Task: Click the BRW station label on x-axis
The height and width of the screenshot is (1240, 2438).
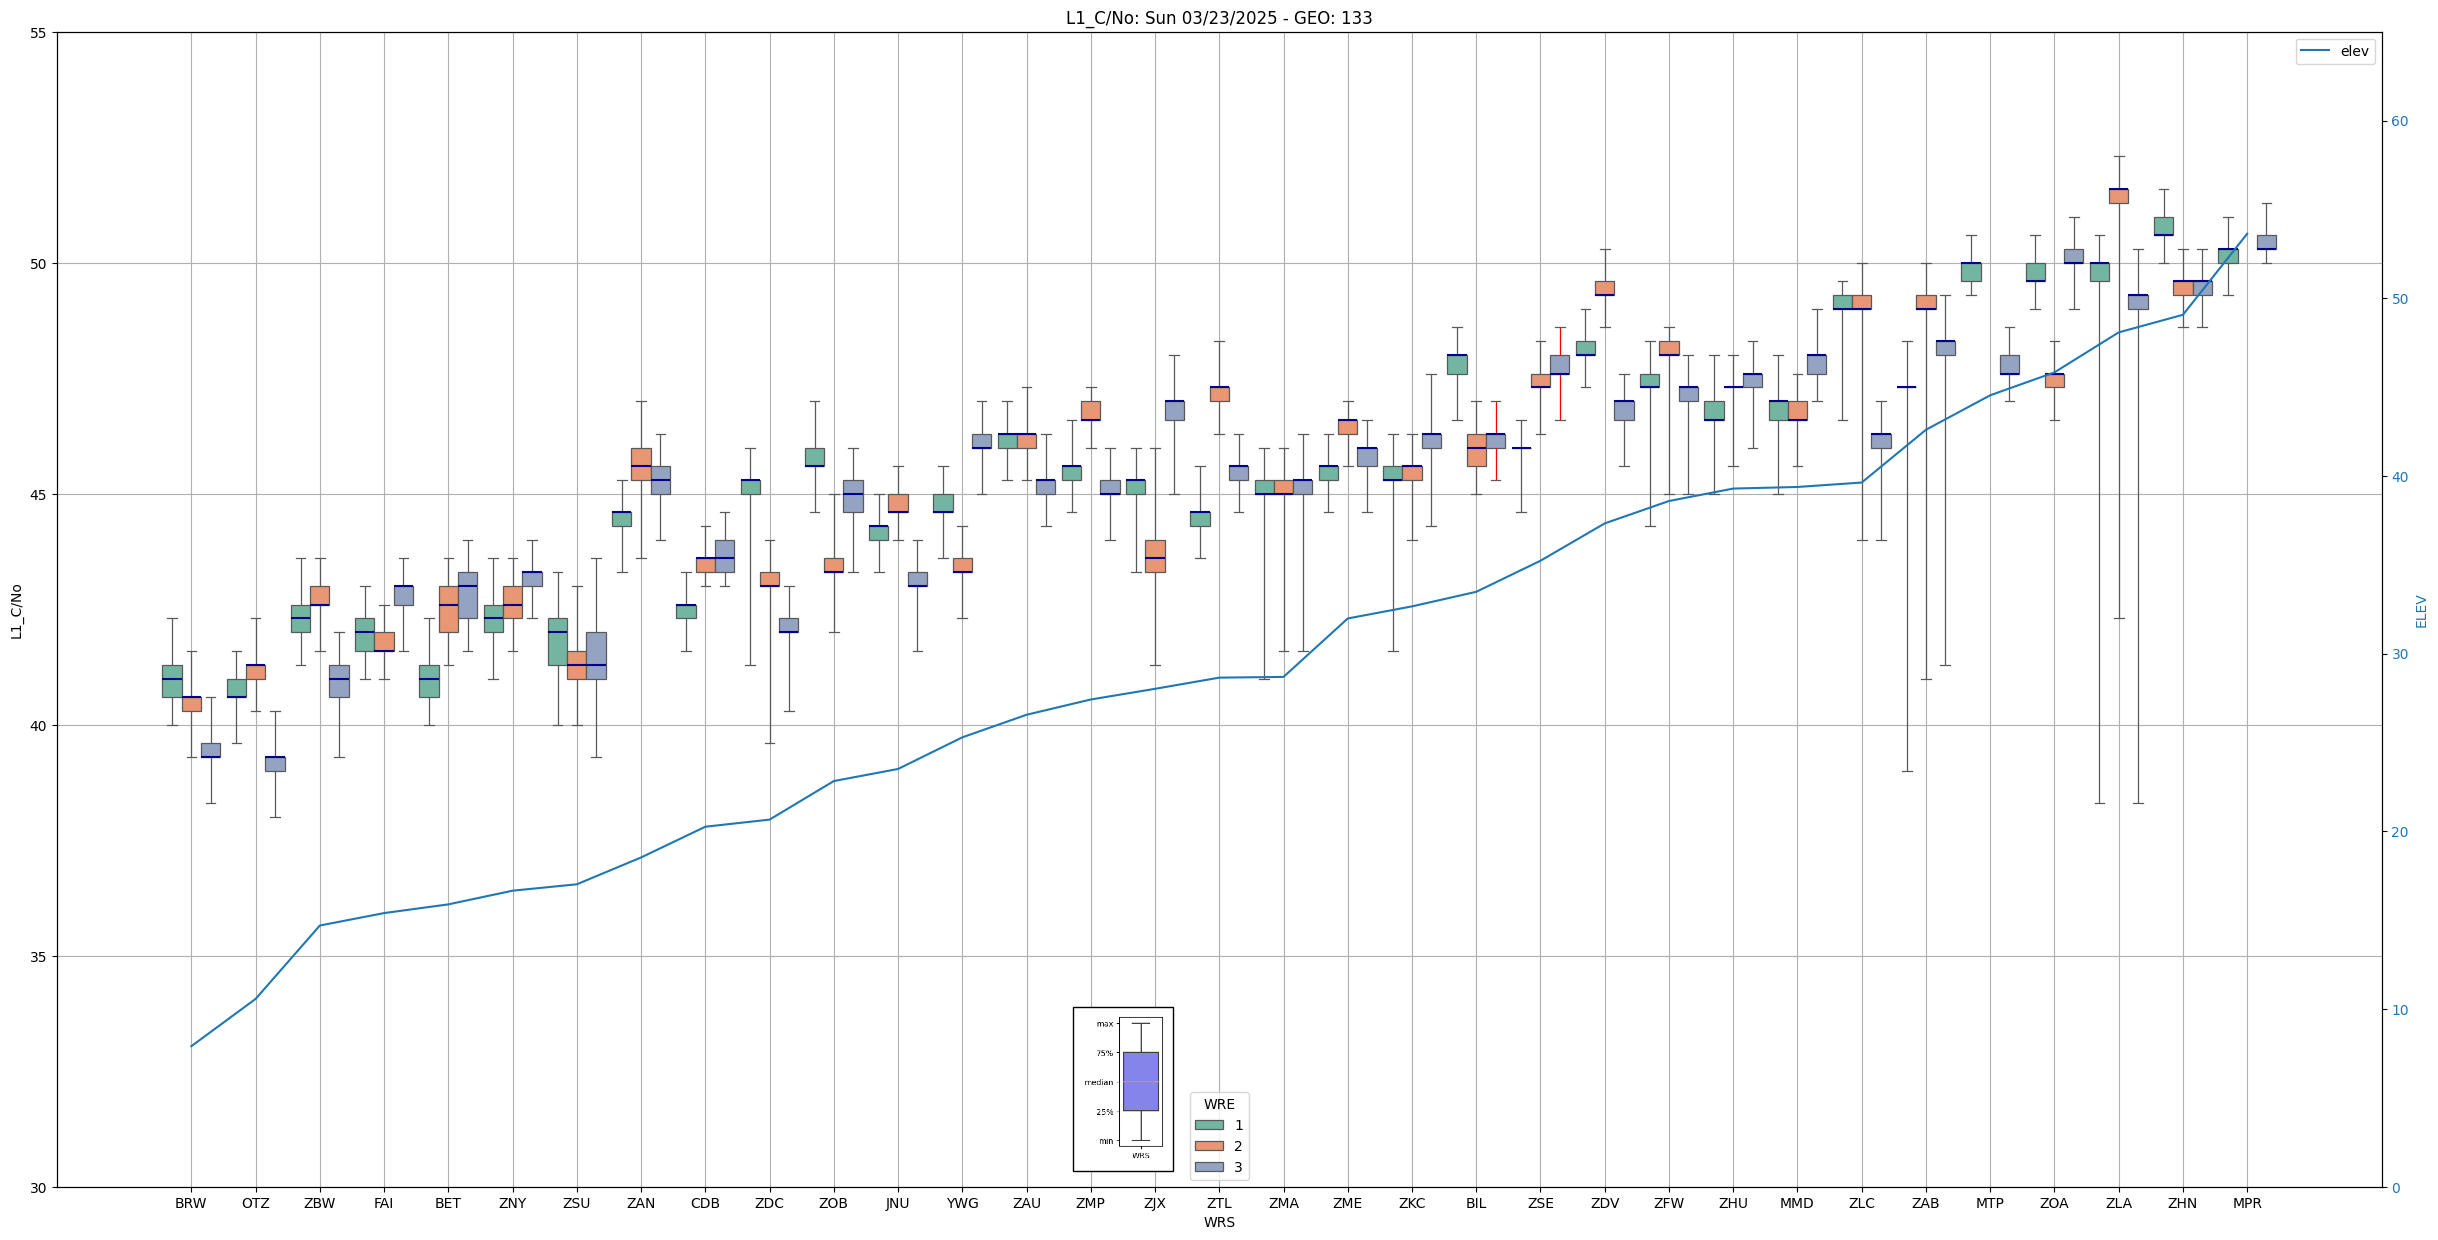Action: coord(190,1203)
